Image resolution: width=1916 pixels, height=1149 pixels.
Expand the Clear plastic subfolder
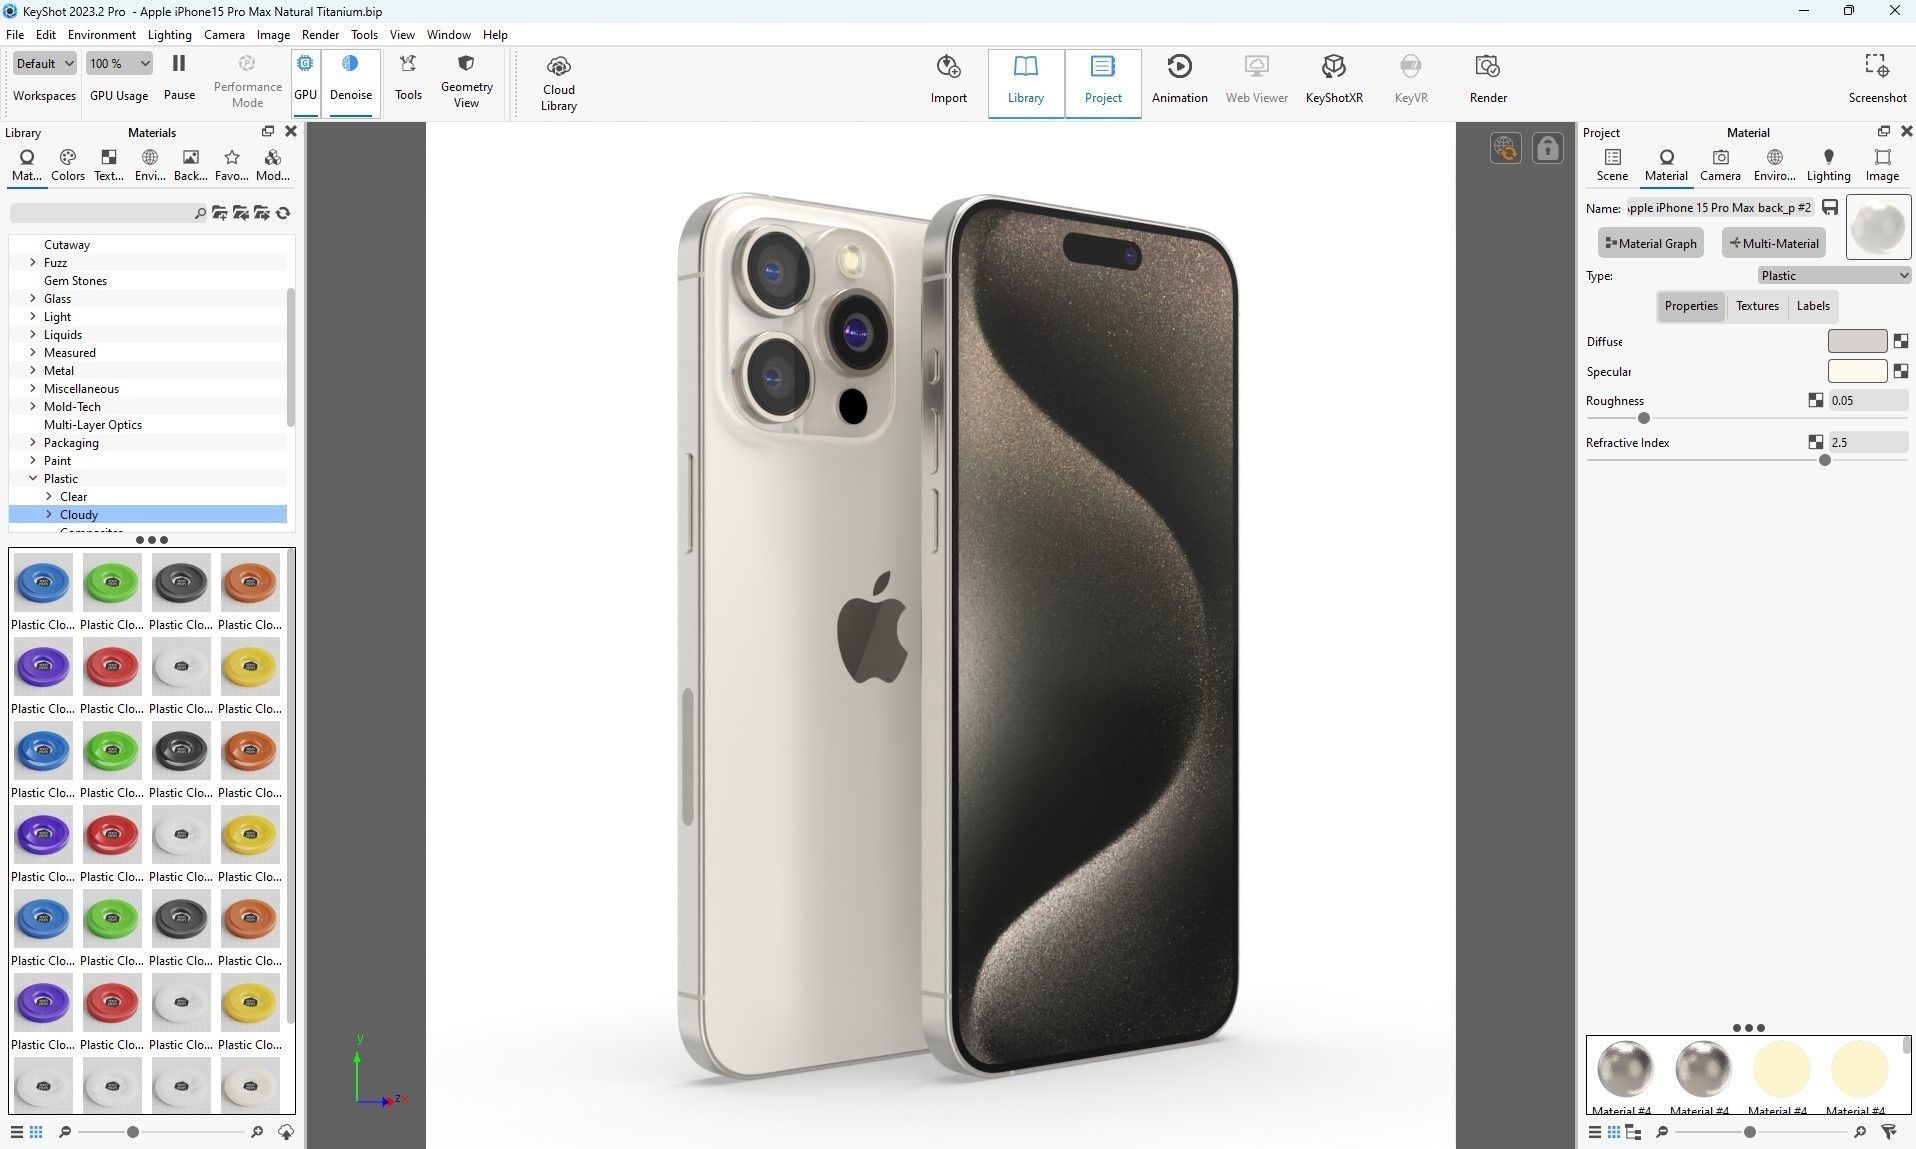(x=49, y=496)
